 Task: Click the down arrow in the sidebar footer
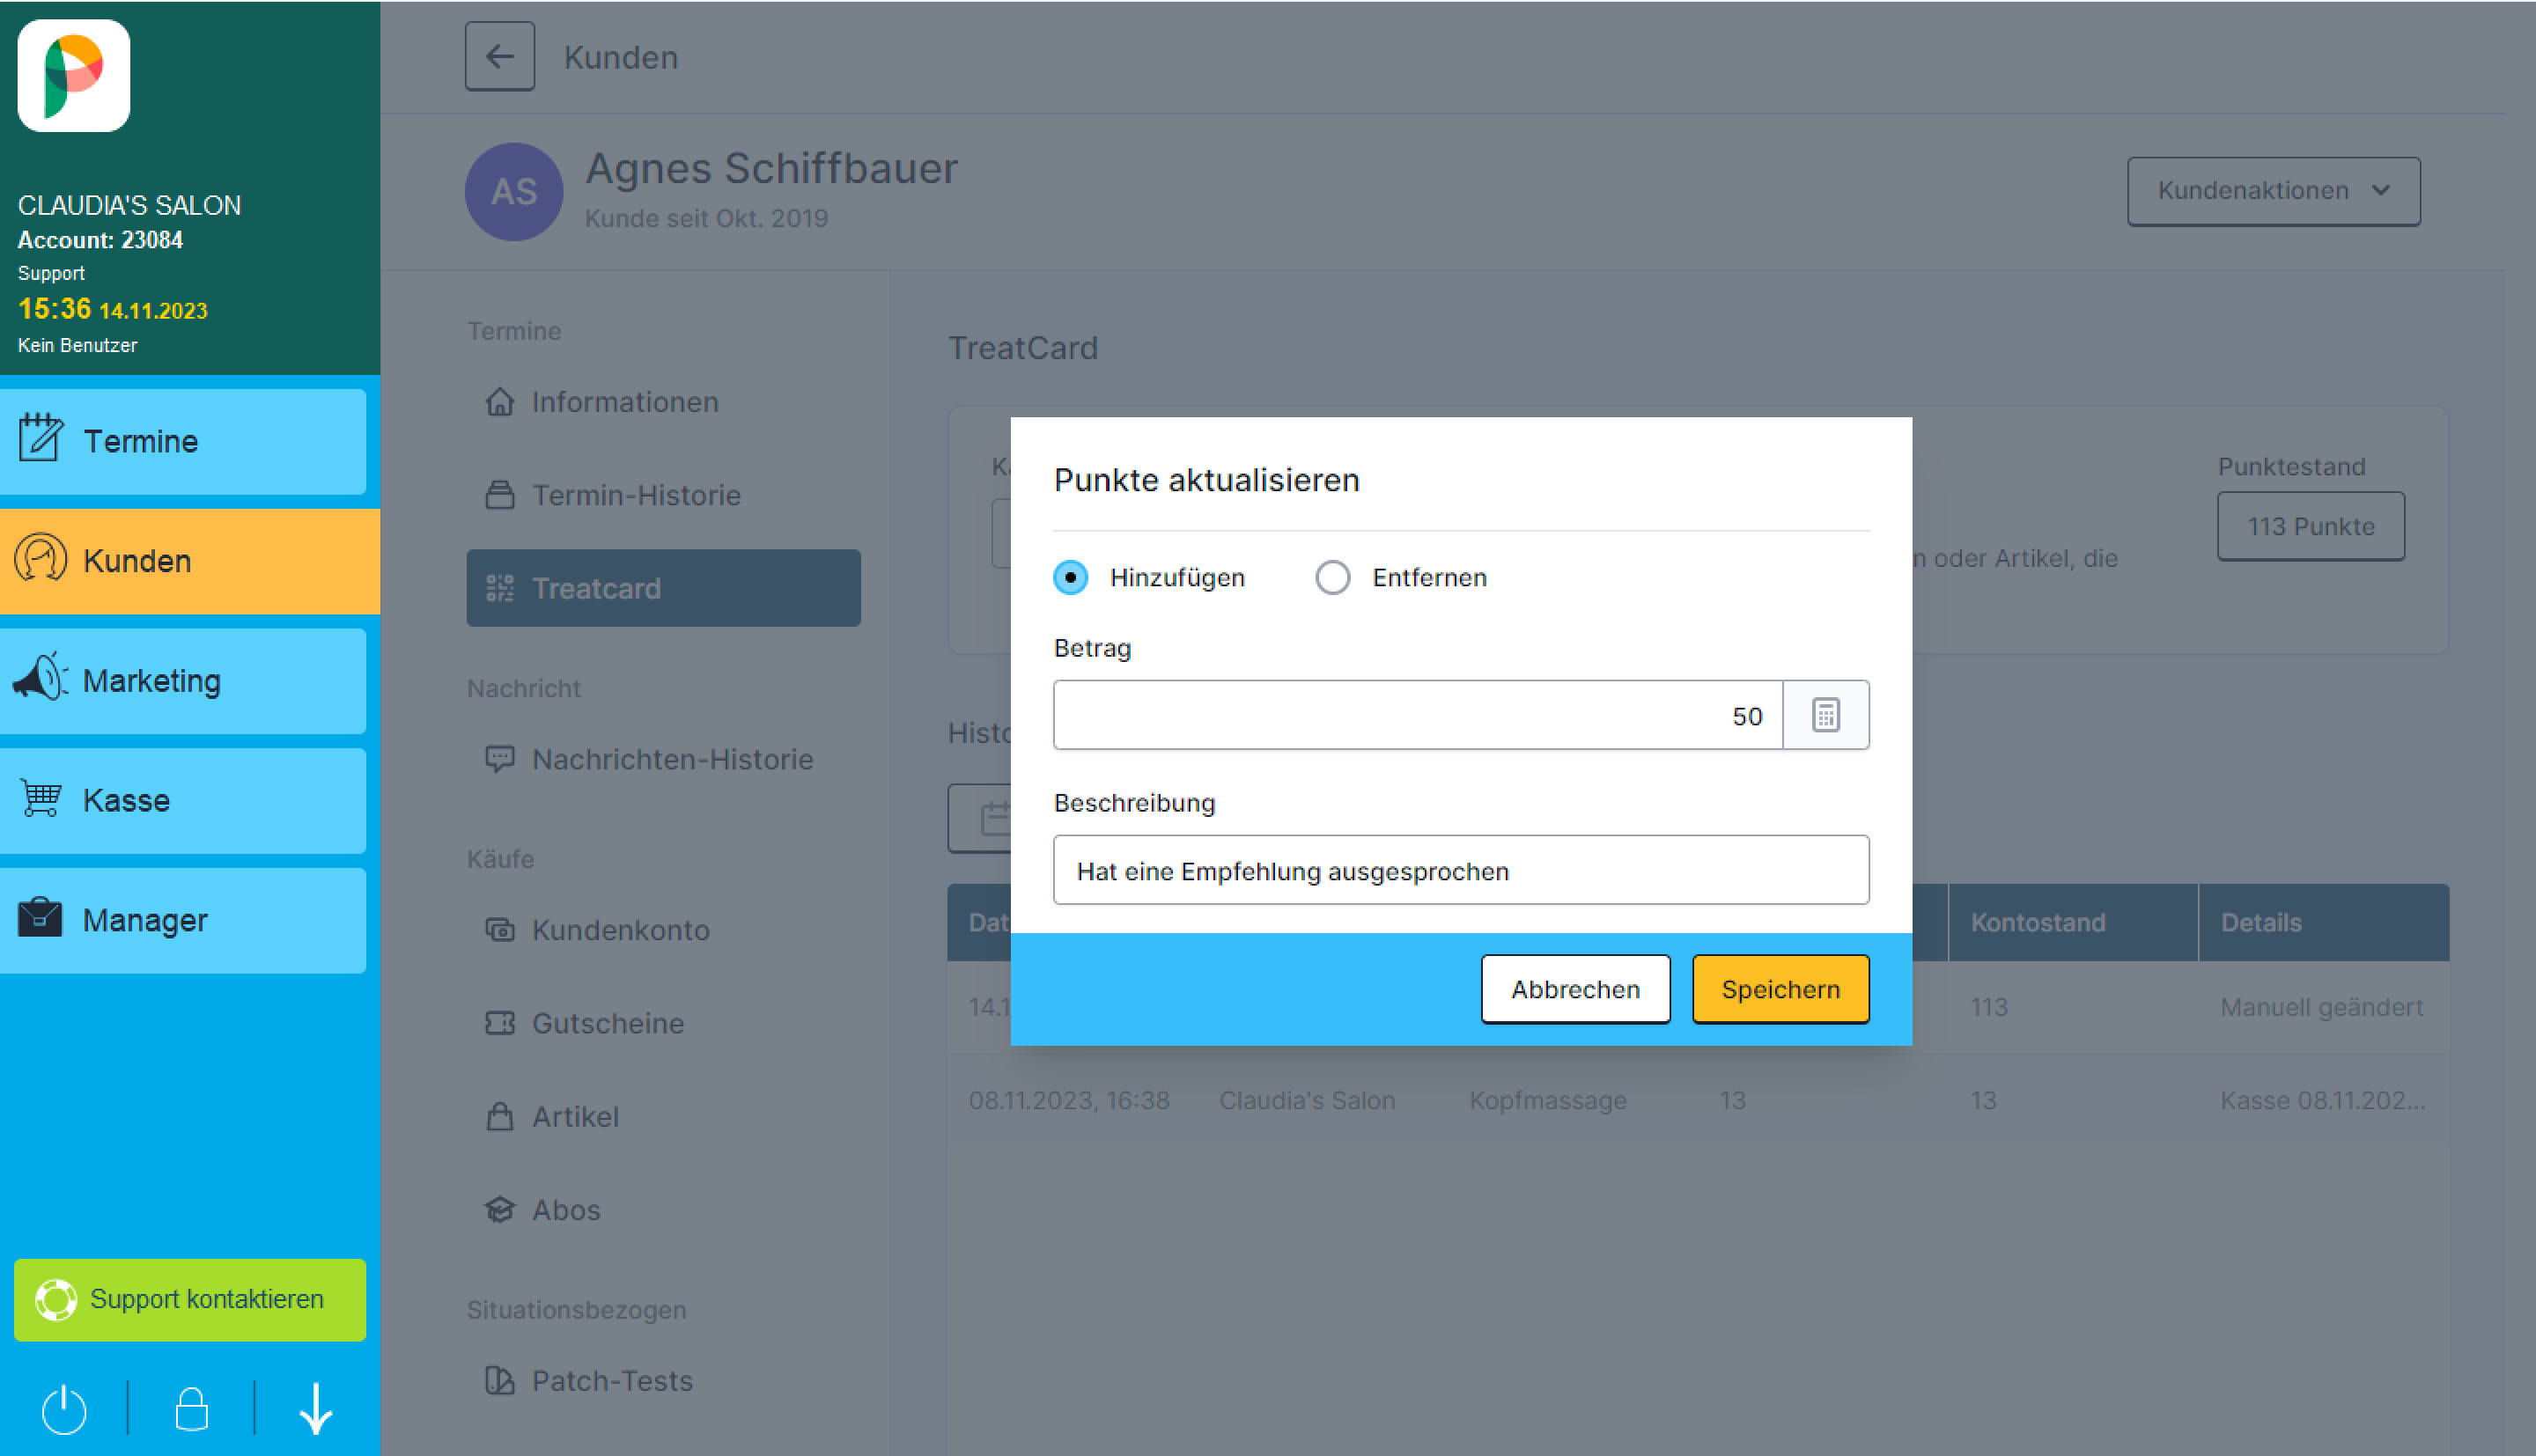tap(316, 1409)
